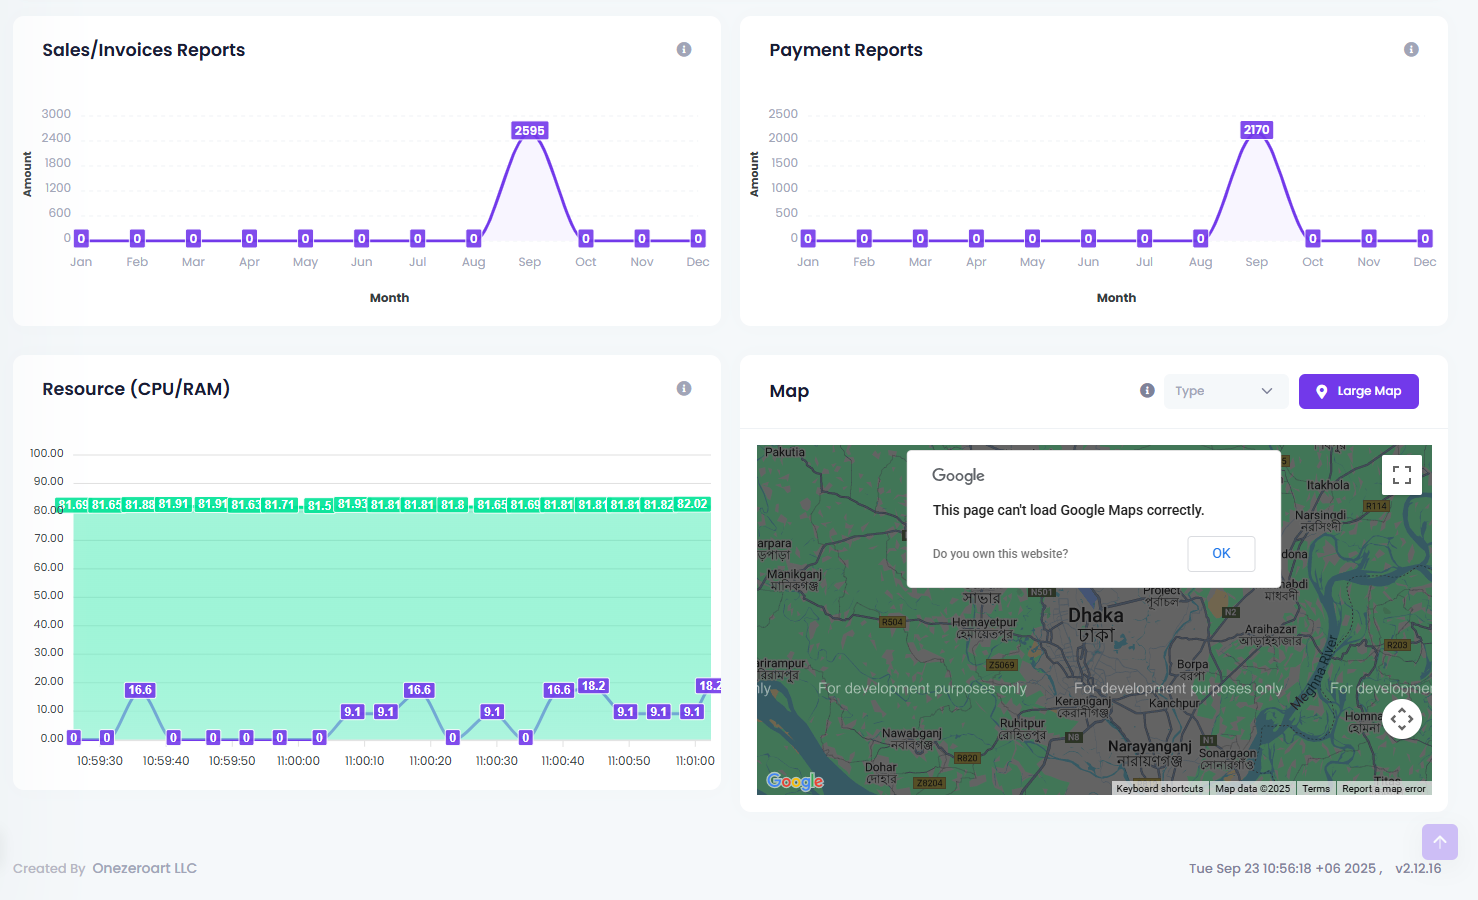Click the Google logo on the map
This screenshot has width=1478, height=900.
click(795, 781)
